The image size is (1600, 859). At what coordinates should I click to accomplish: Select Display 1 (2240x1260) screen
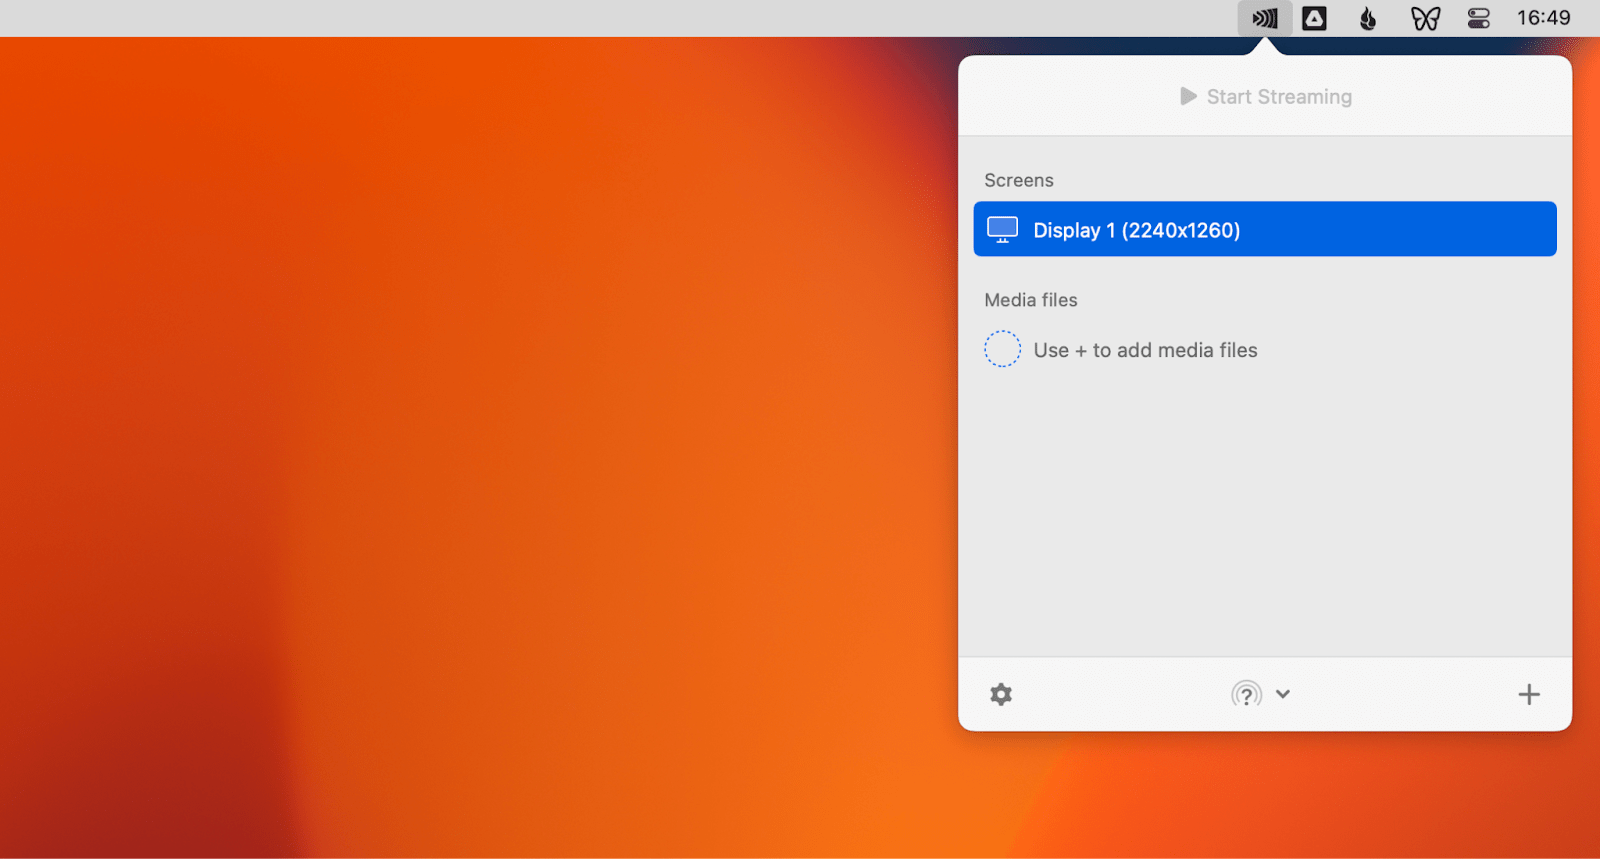pos(1265,229)
